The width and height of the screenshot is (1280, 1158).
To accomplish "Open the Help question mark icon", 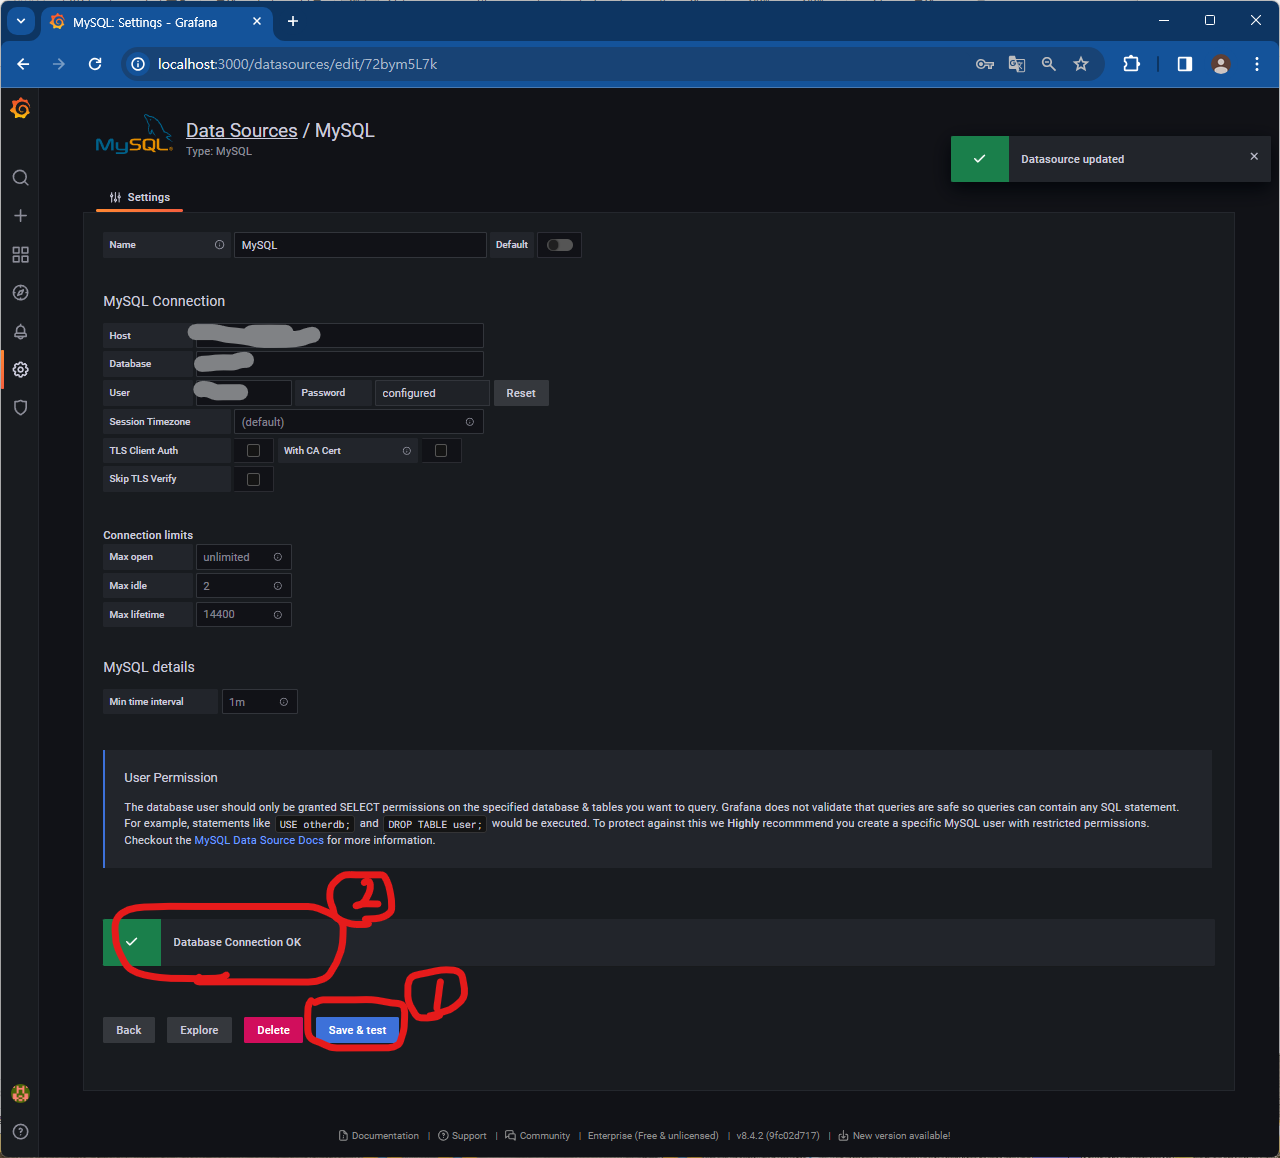I will pyautogui.click(x=20, y=1132).
